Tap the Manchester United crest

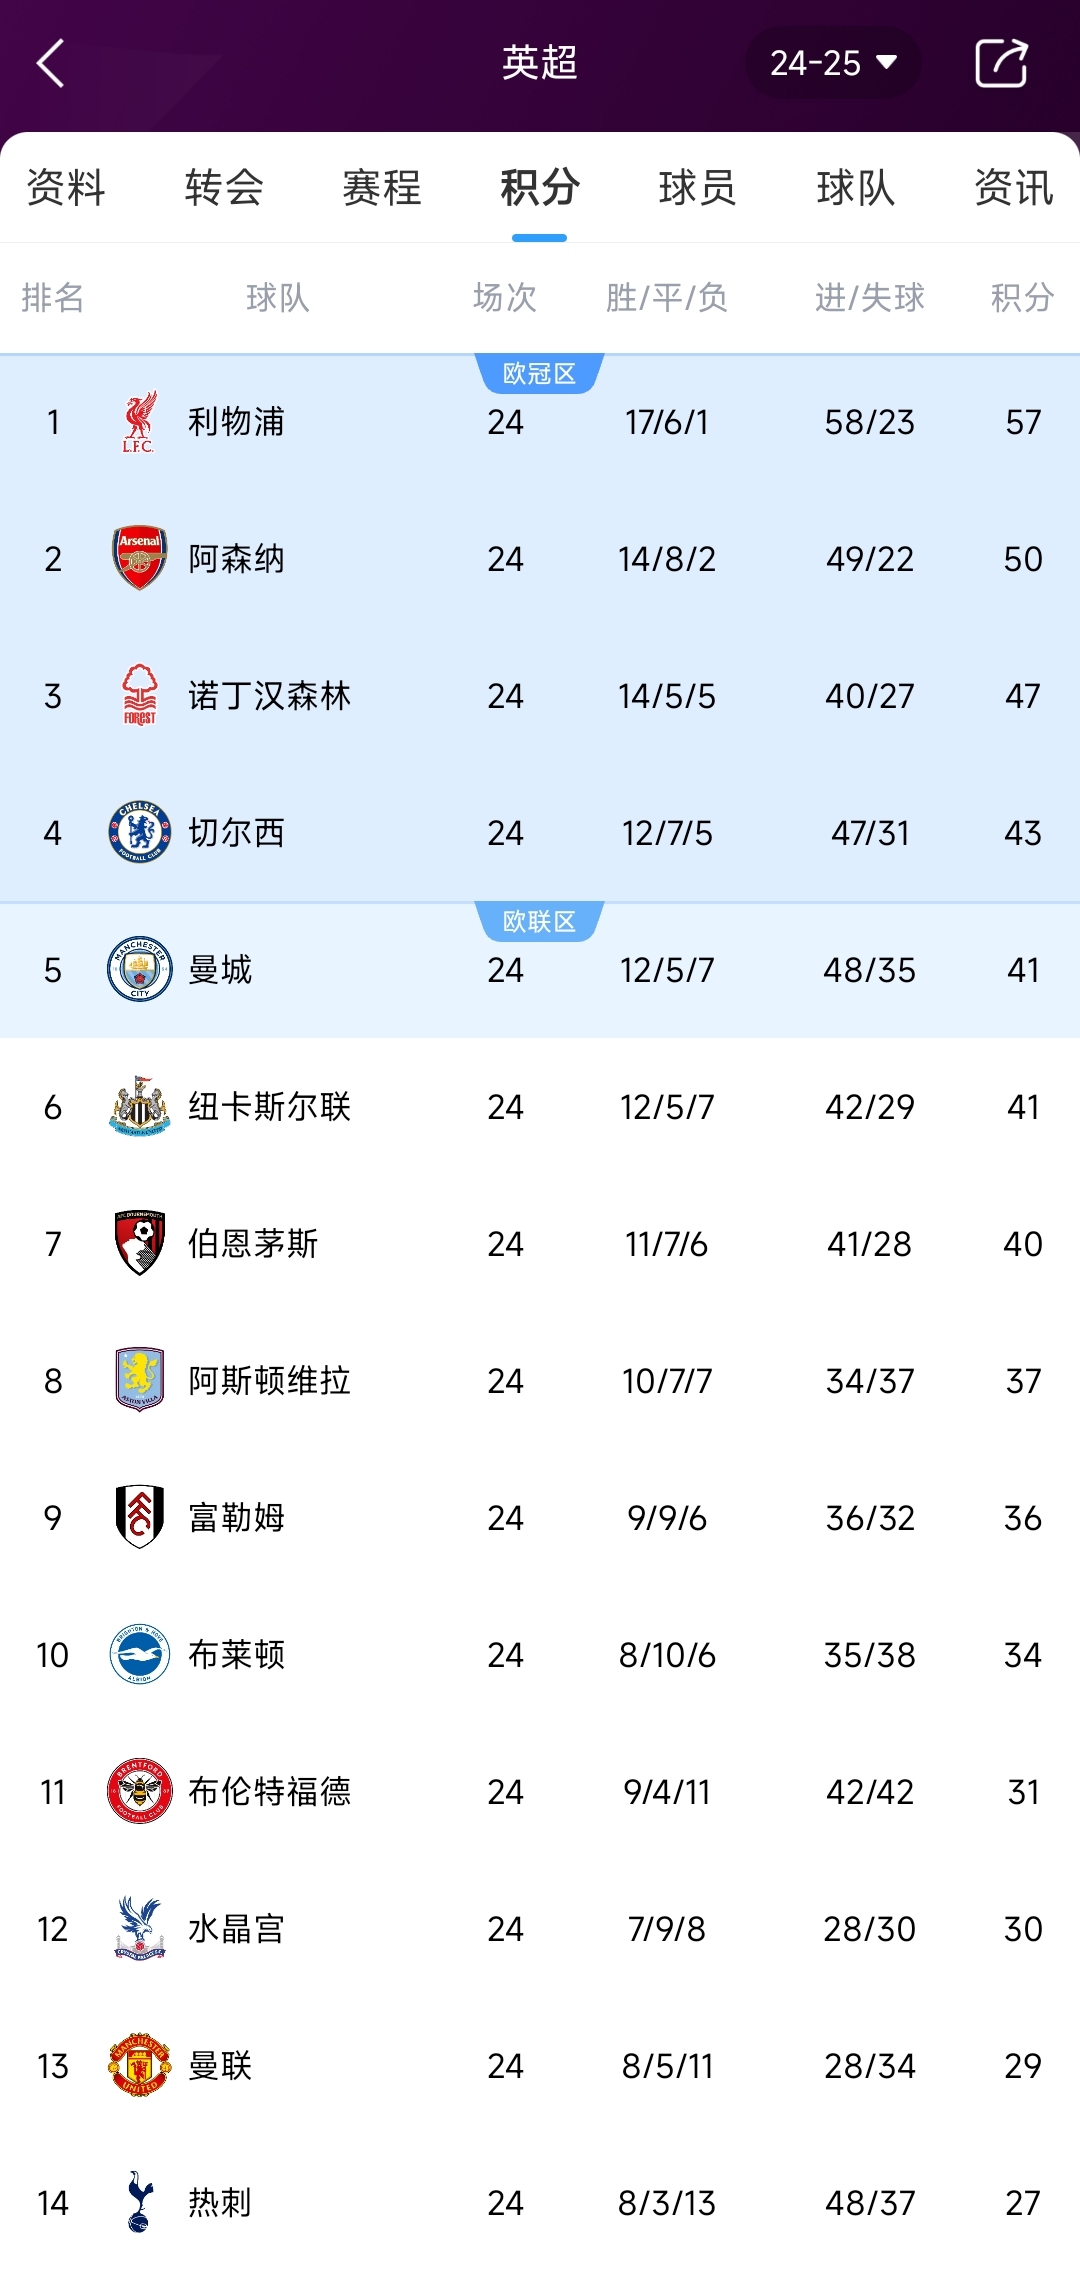(139, 2065)
